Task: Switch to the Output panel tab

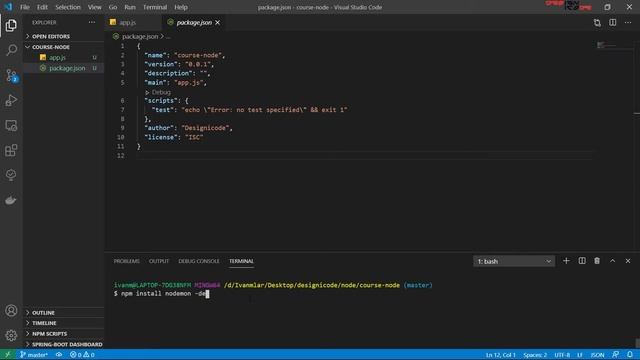Action: tap(159, 261)
